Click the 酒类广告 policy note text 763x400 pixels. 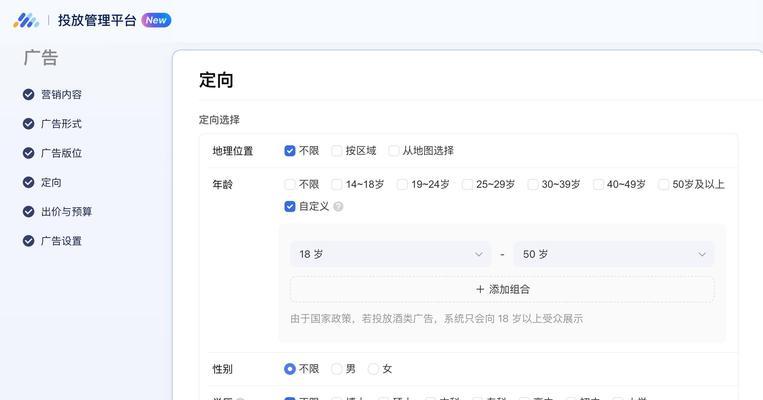436,319
